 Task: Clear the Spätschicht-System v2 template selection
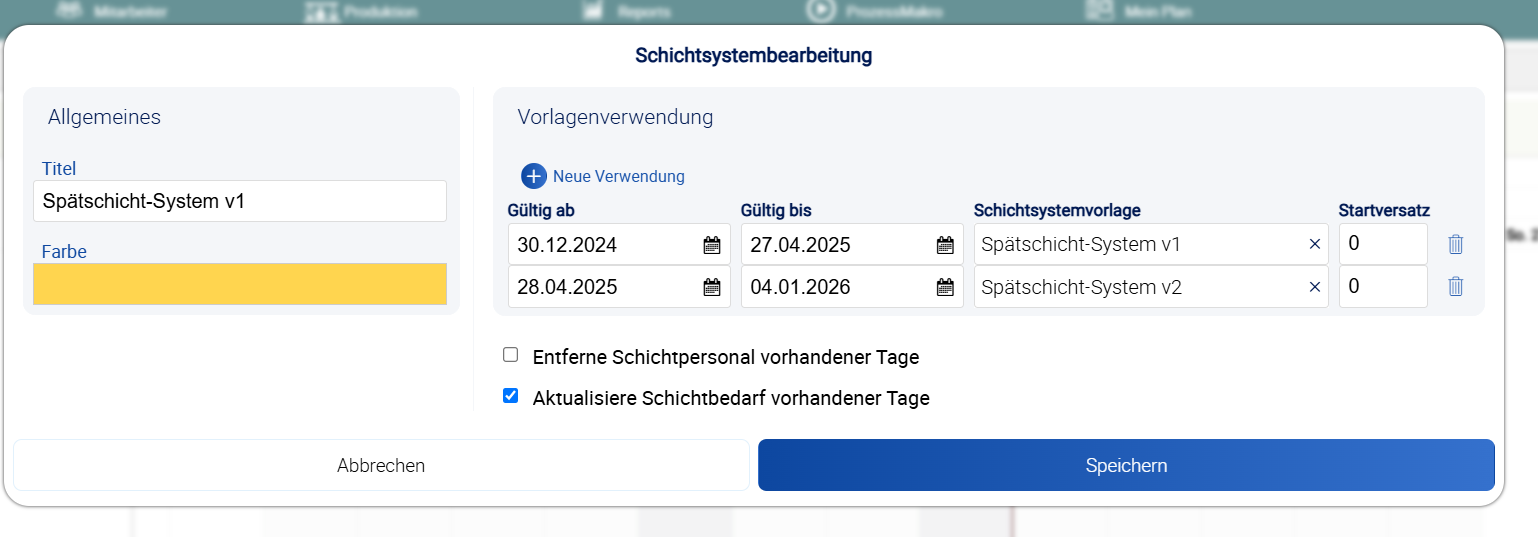pyautogui.click(x=1315, y=287)
